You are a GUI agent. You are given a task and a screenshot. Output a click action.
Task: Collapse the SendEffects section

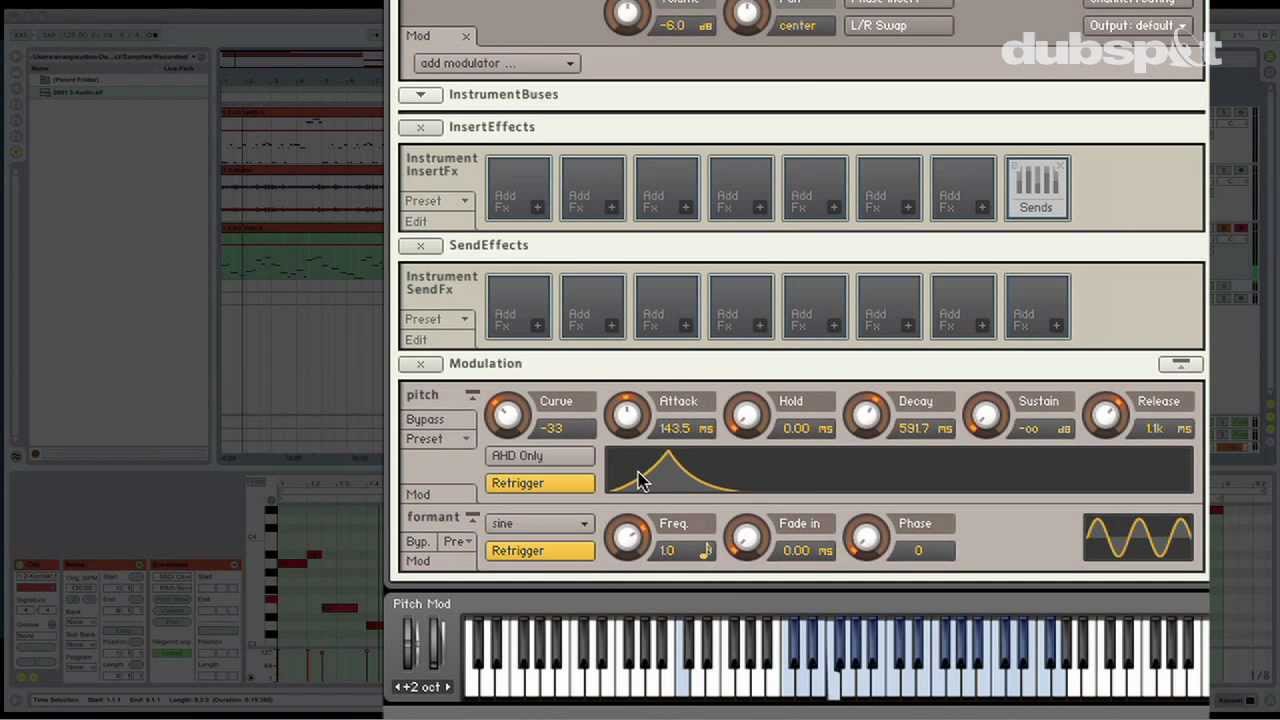tap(421, 245)
